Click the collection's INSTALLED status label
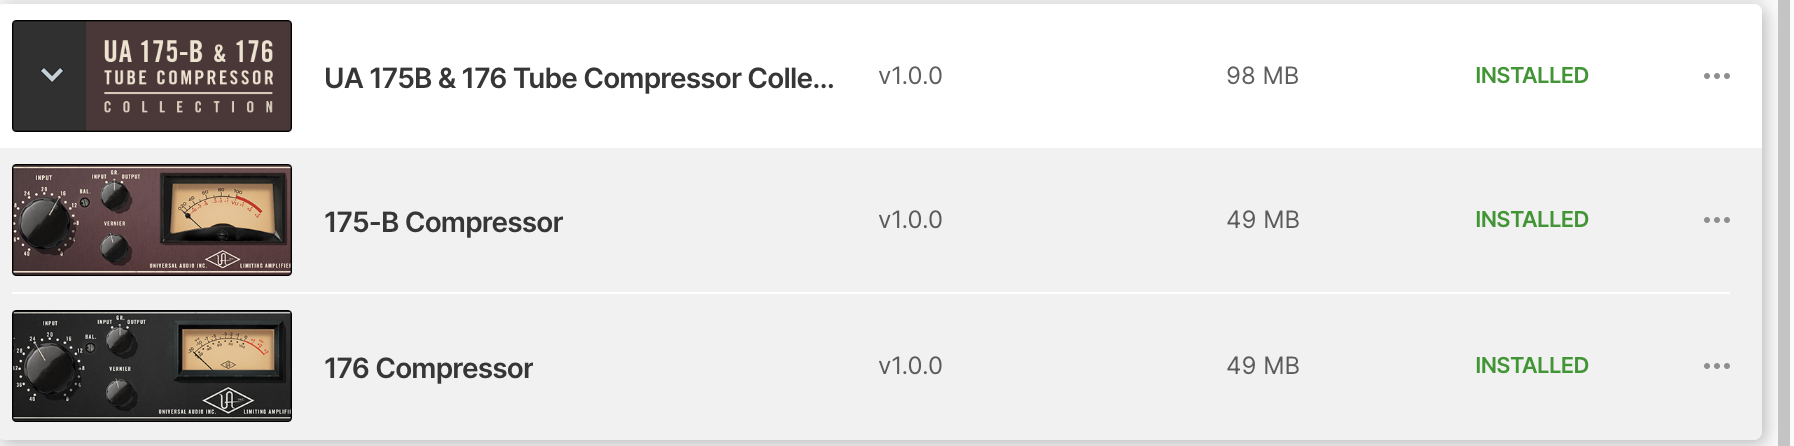The image size is (1794, 446). pyautogui.click(x=1531, y=76)
